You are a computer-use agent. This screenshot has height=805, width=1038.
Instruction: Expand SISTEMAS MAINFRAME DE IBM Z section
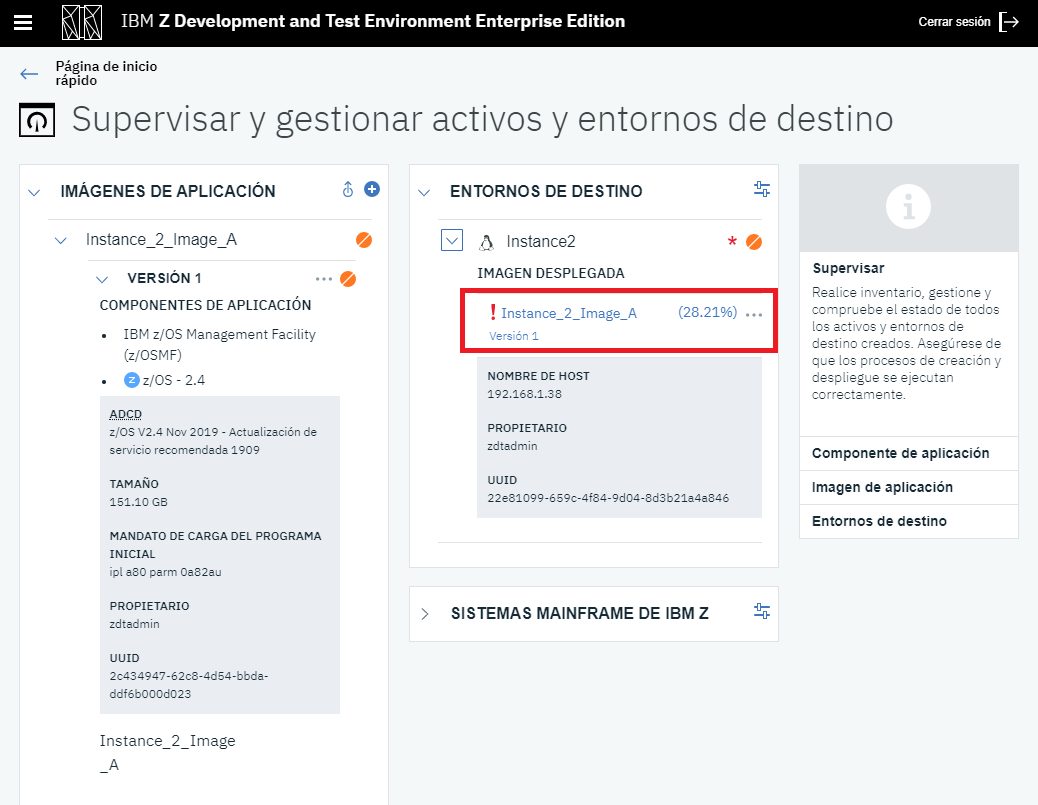(x=425, y=614)
